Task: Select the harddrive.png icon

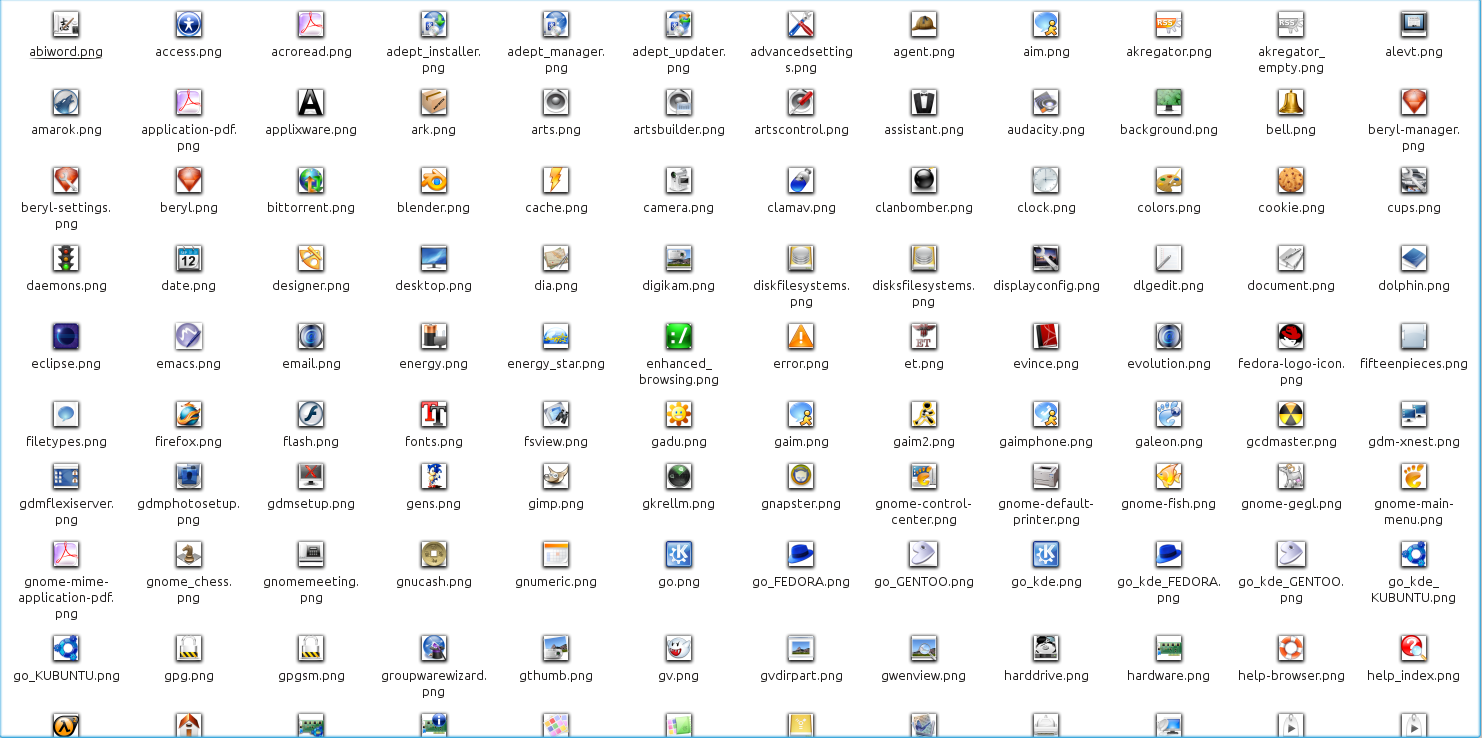Action: click(1046, 648)
